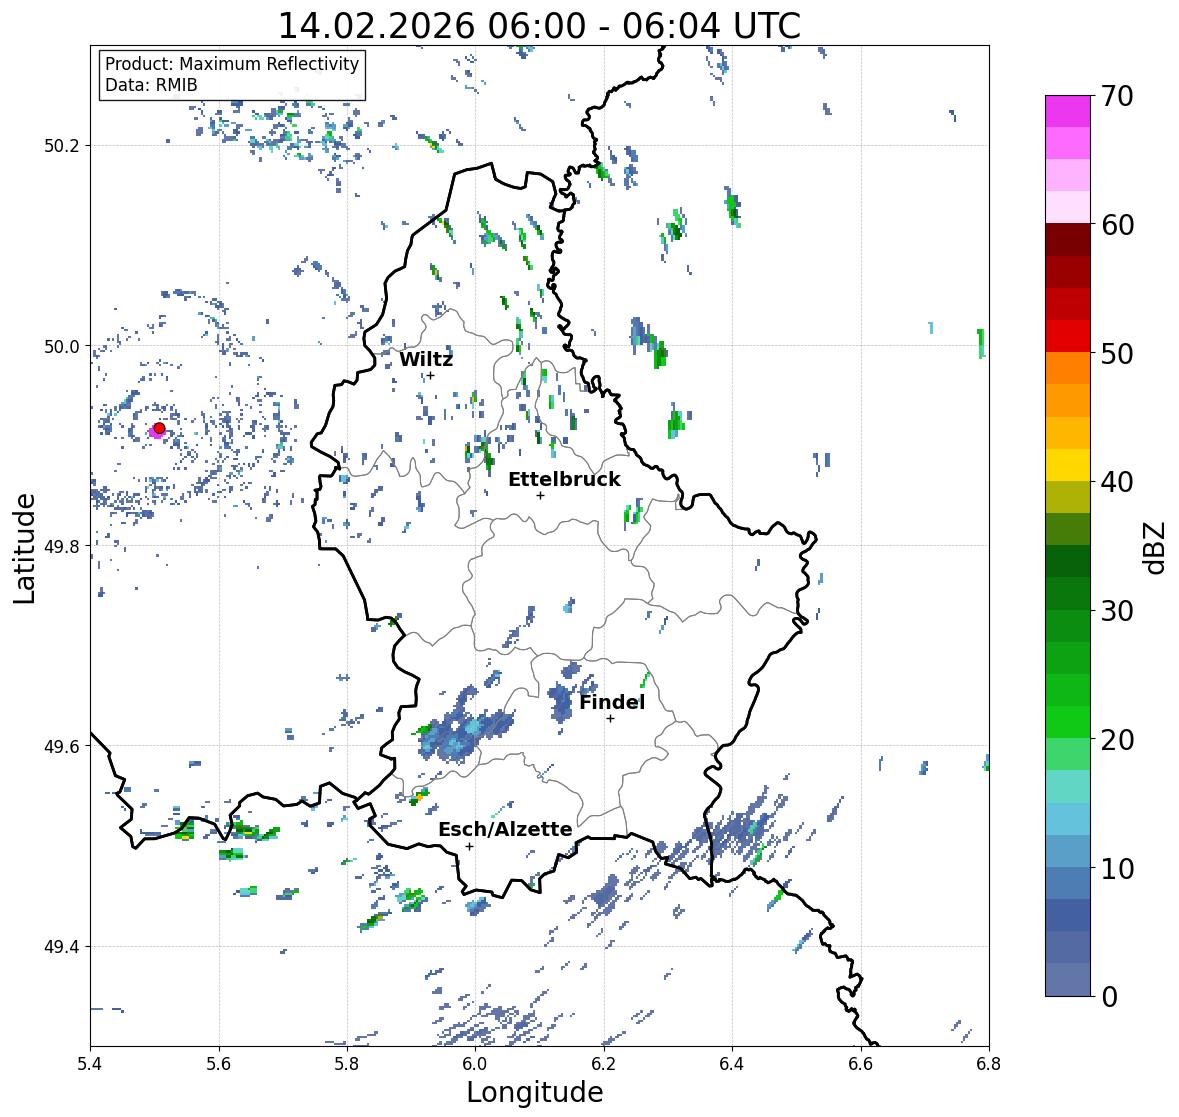The height and width of the screenshot is (1117, 1179).
Task: Click the 70 tick on the colorbar
Action: (1117, 96)
